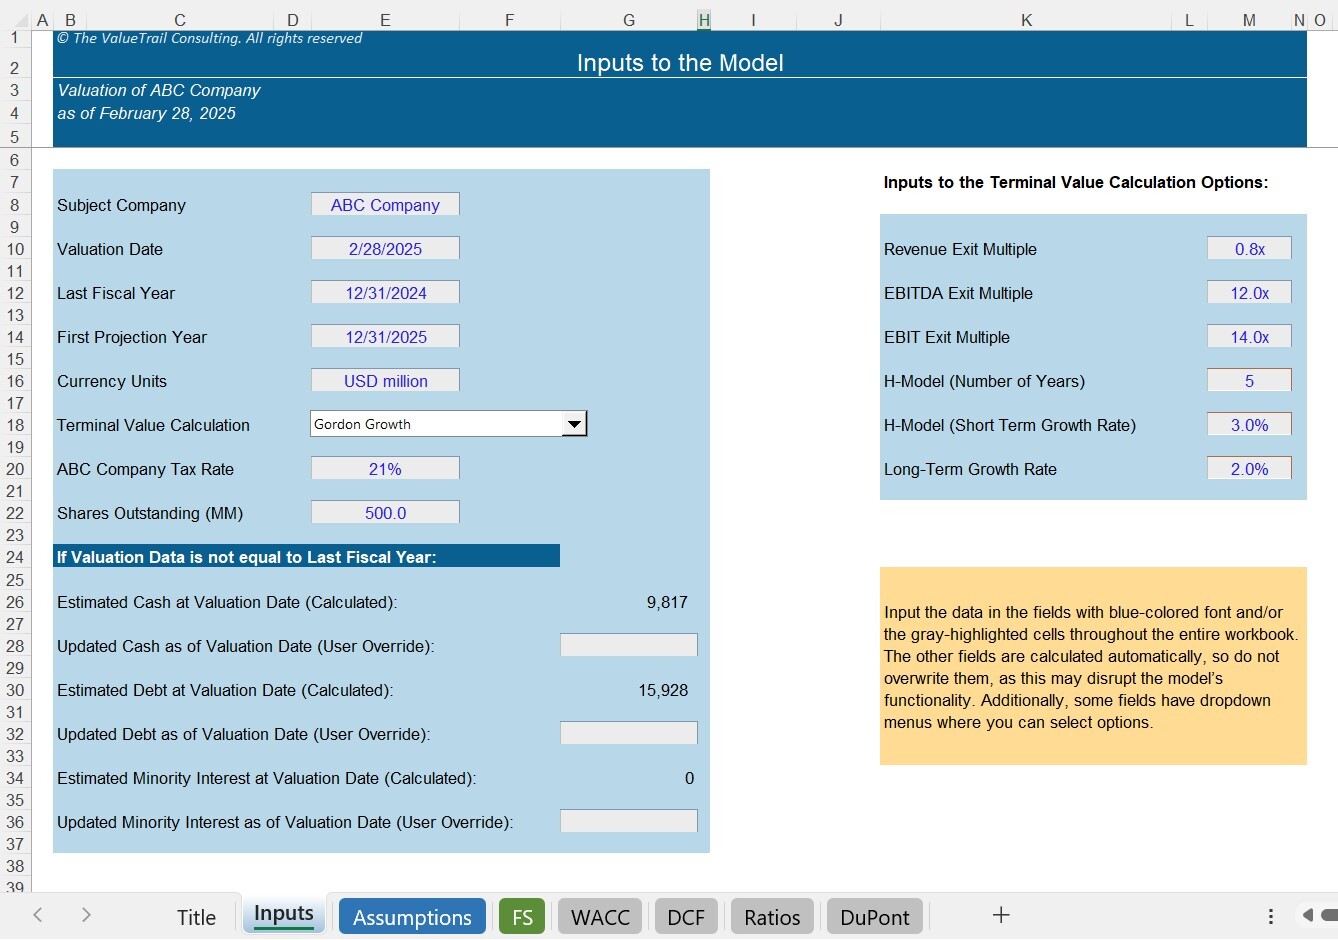The height and width of the screenshot is (940, 1338).
Task: Go to the Assumptions sheet
Action: coord(411,915)
